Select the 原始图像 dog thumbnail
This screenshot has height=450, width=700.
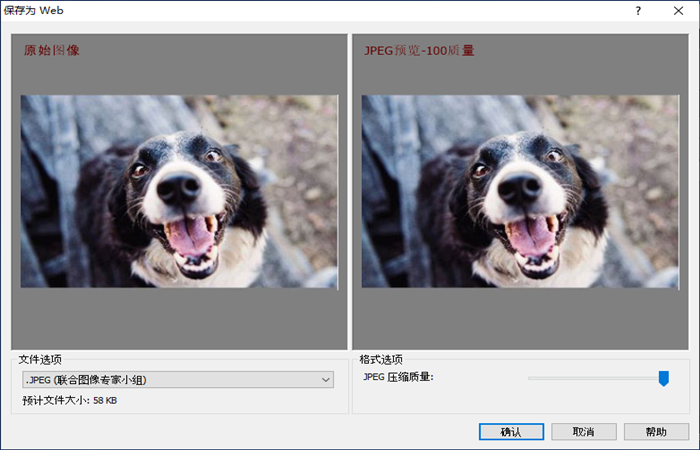179,191
